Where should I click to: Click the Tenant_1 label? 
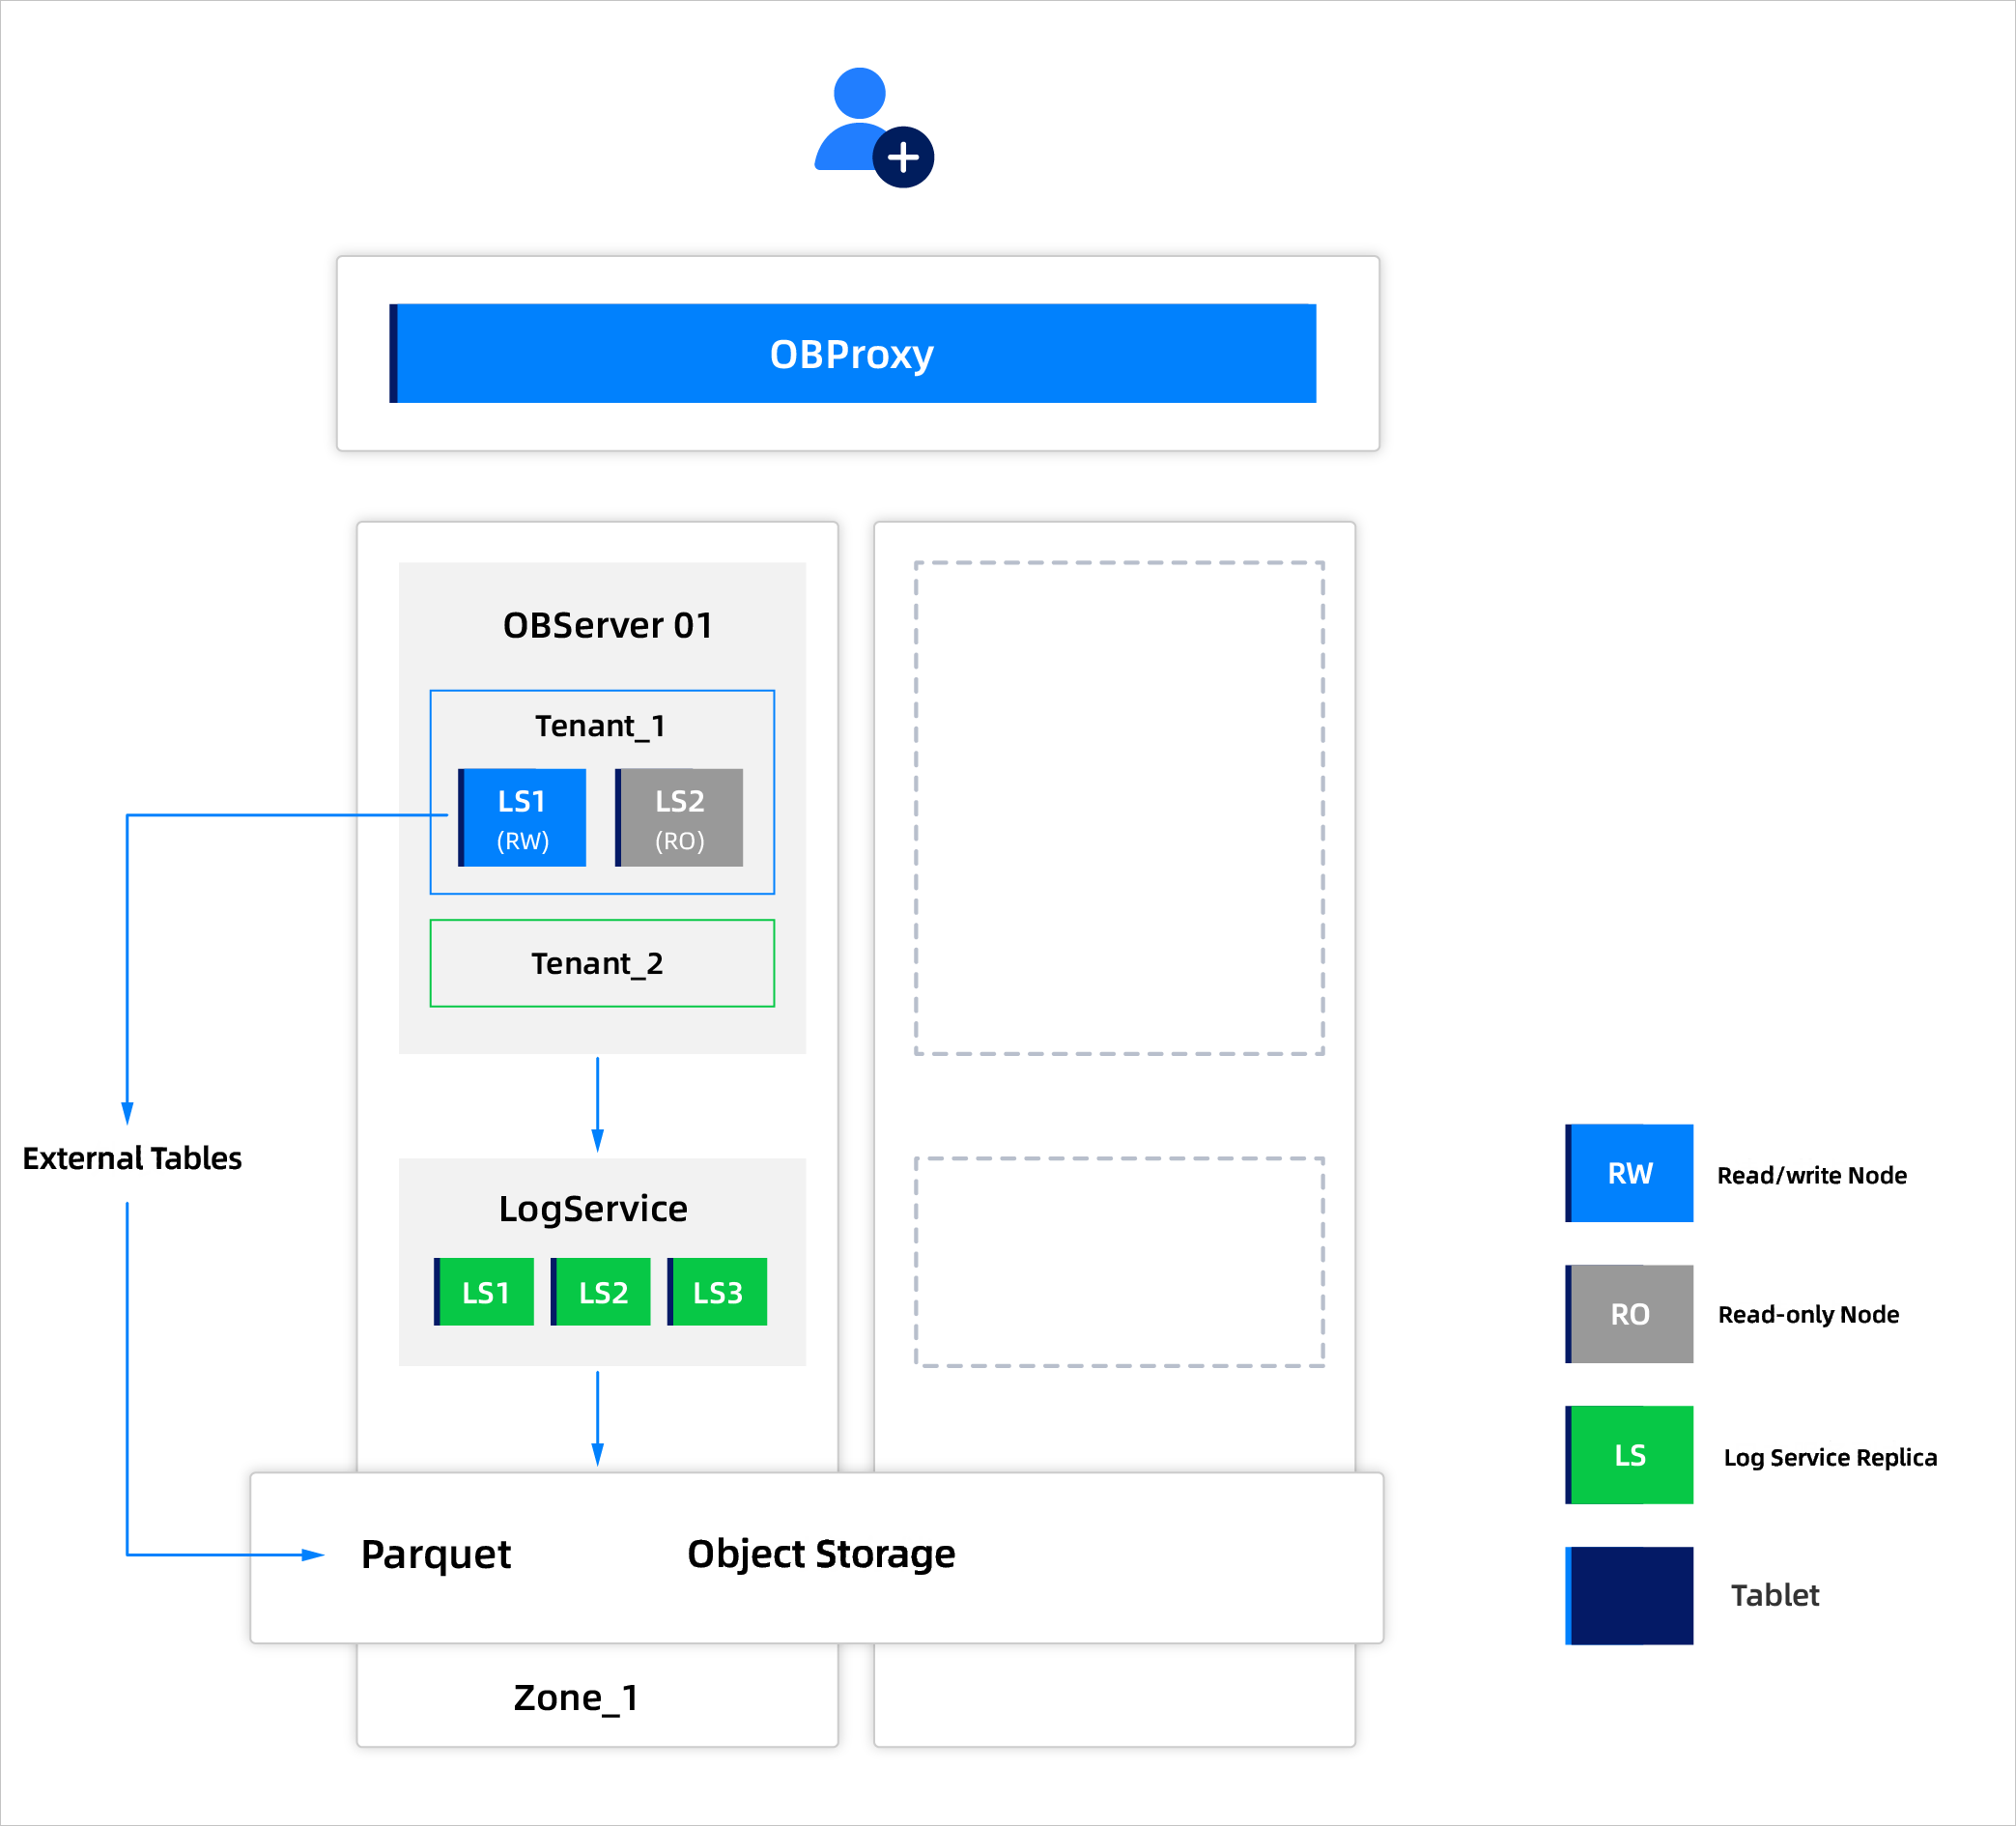pos(599,726)
